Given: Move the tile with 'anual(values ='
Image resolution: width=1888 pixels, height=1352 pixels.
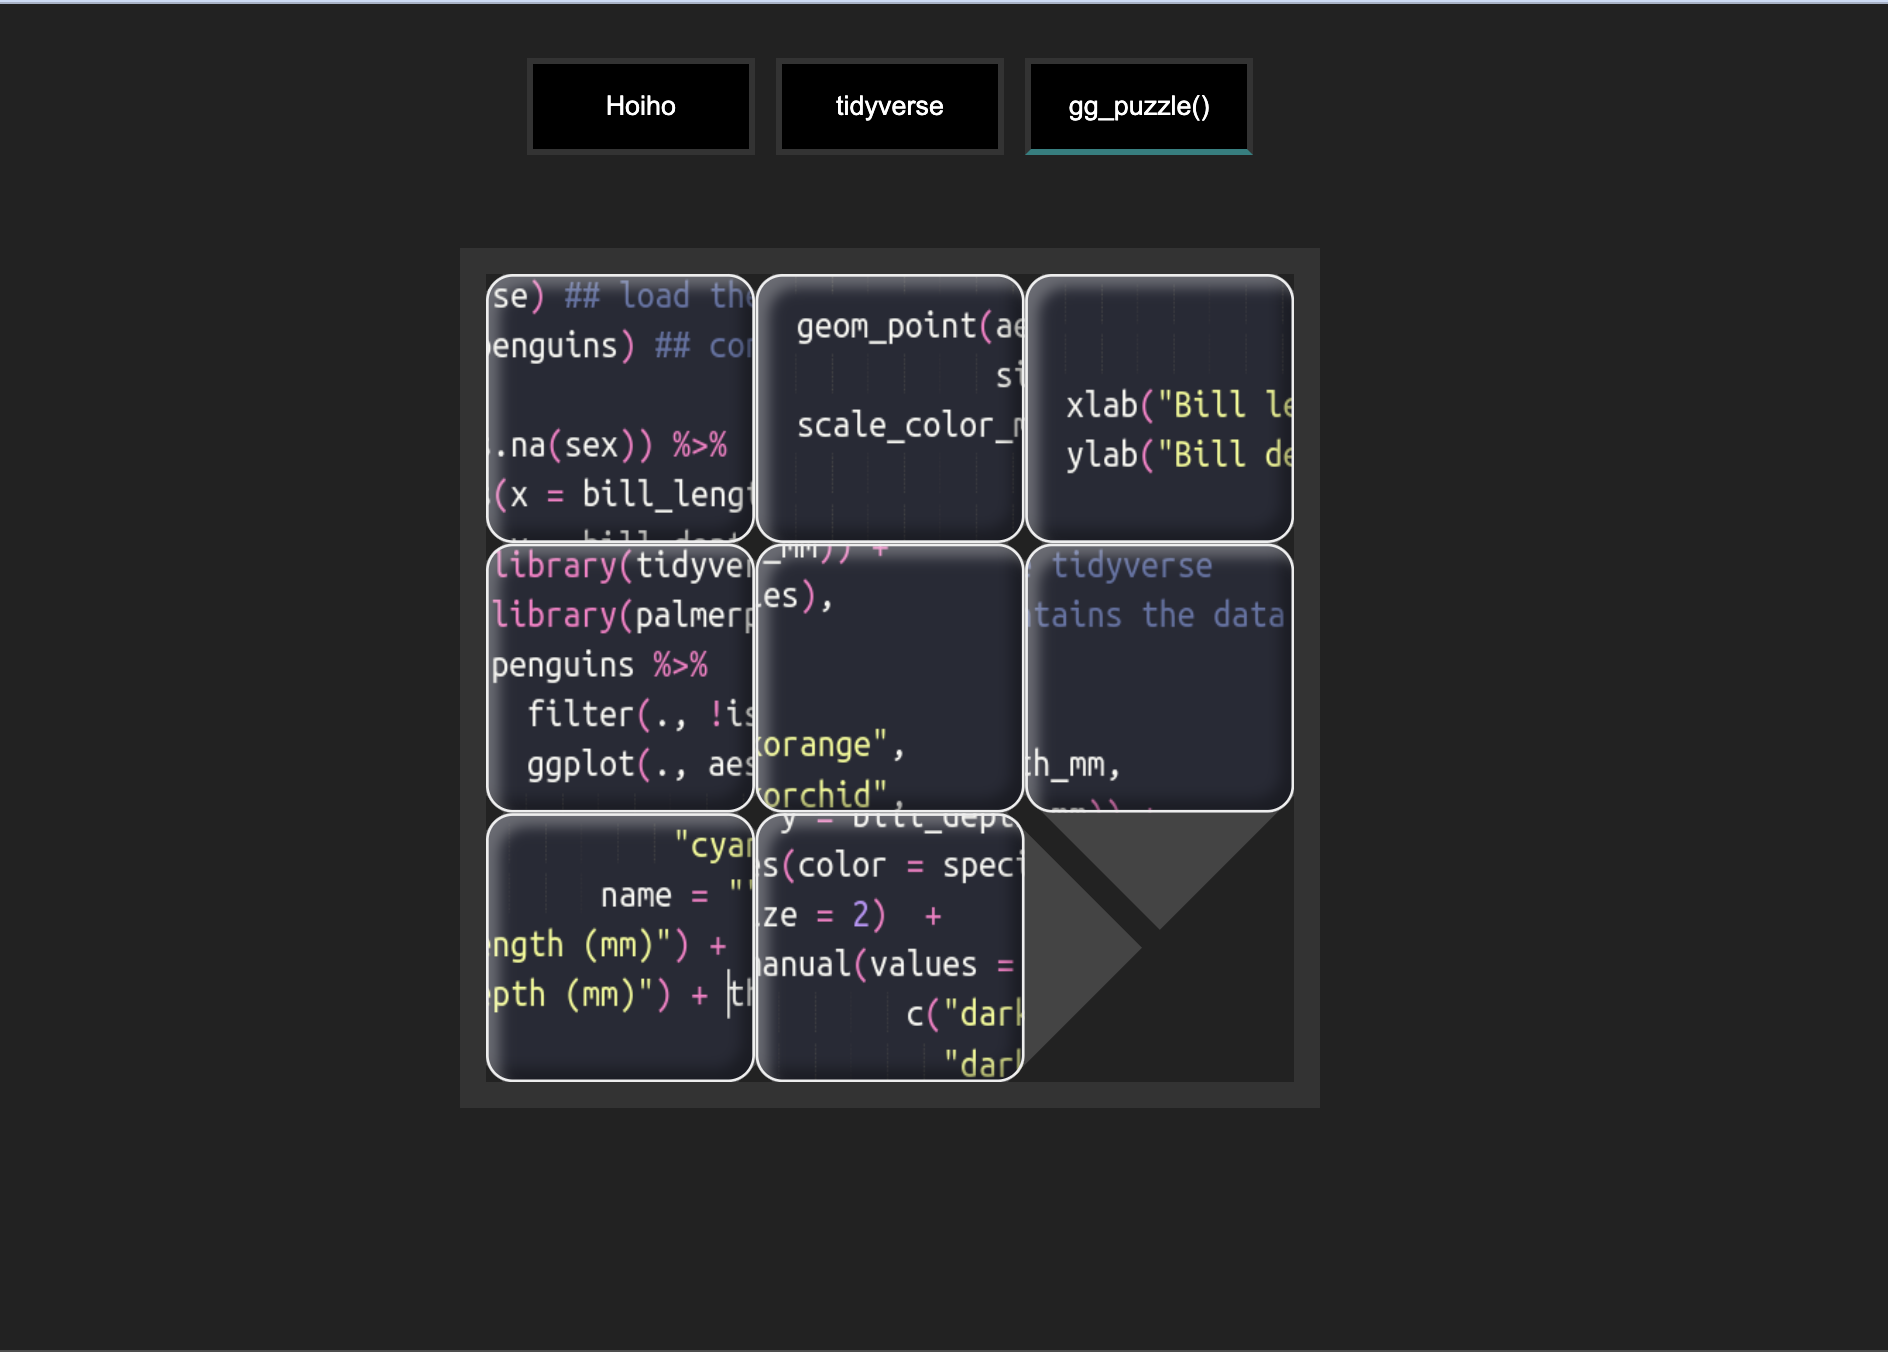Looking at the screenshot, I should pyautogui.click(x=890, y=948).
